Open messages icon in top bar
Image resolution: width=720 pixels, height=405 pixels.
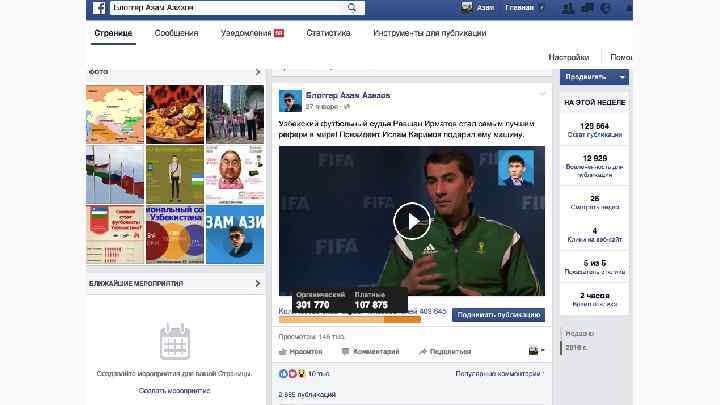point(587,8)
